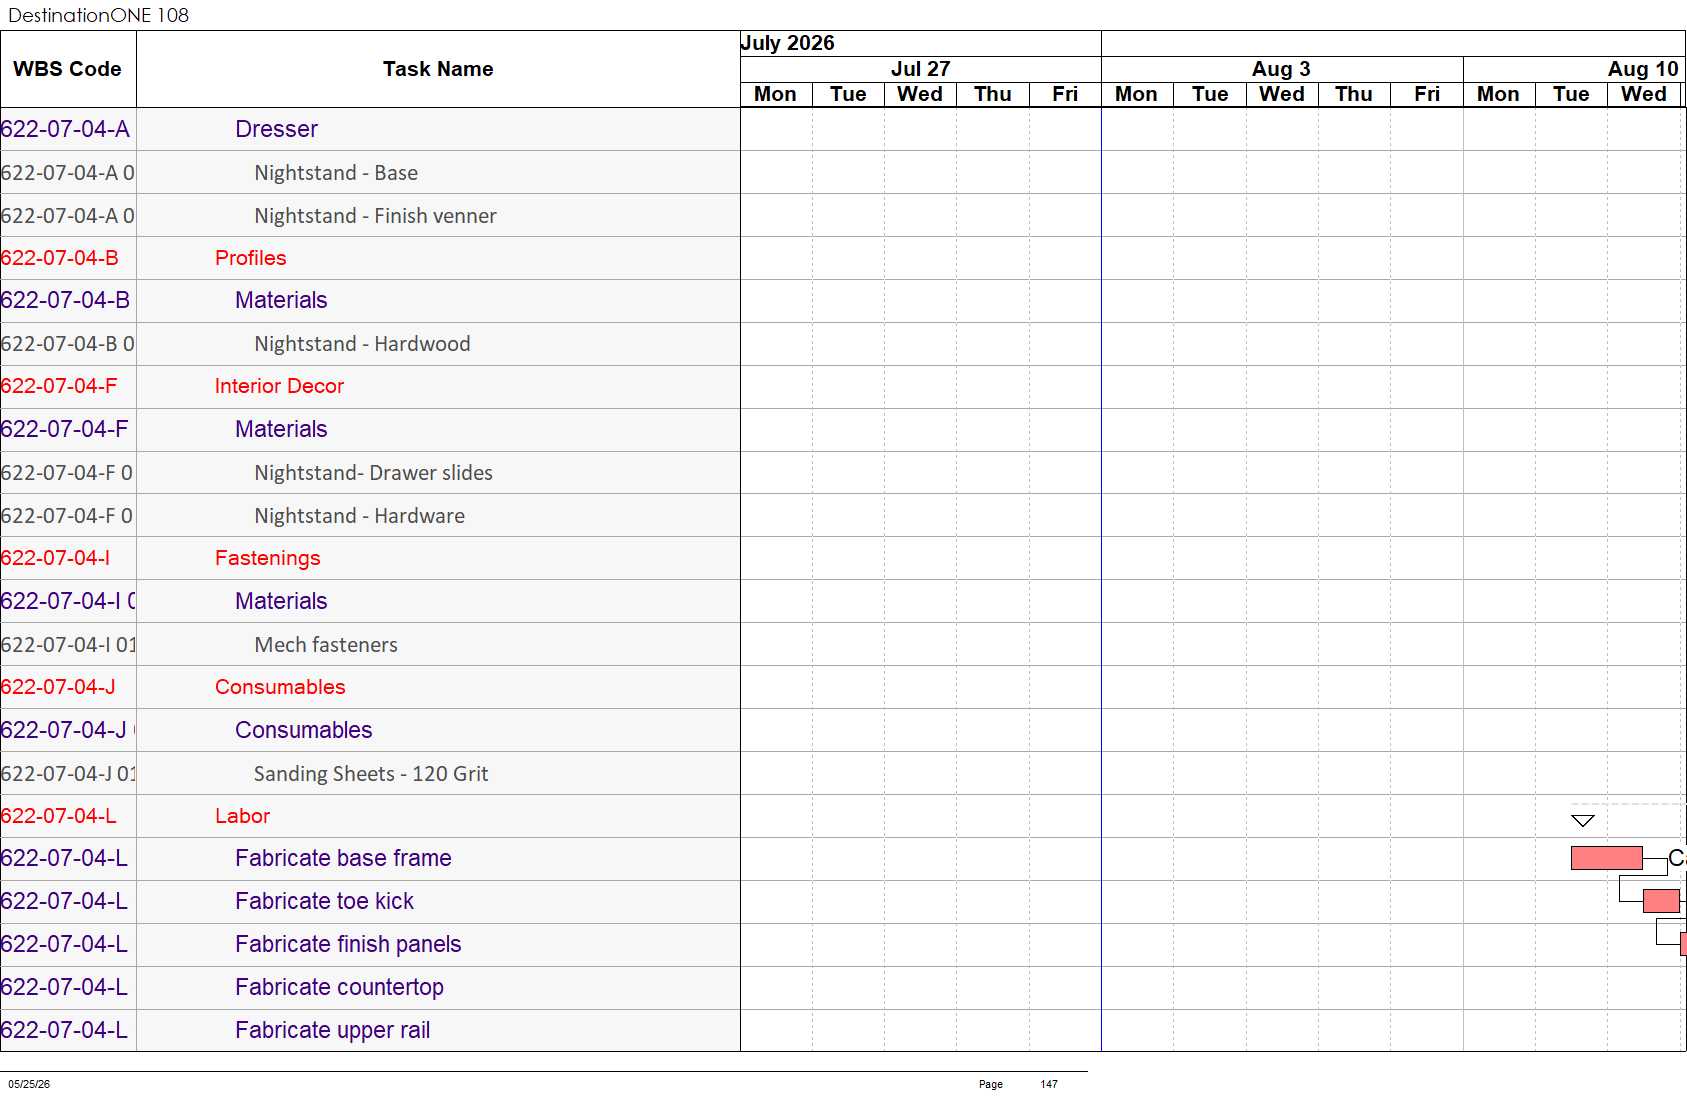Click the page number 147 in footer
Screen dimensions: 1687x1097
click(x=1048, y=1084)
